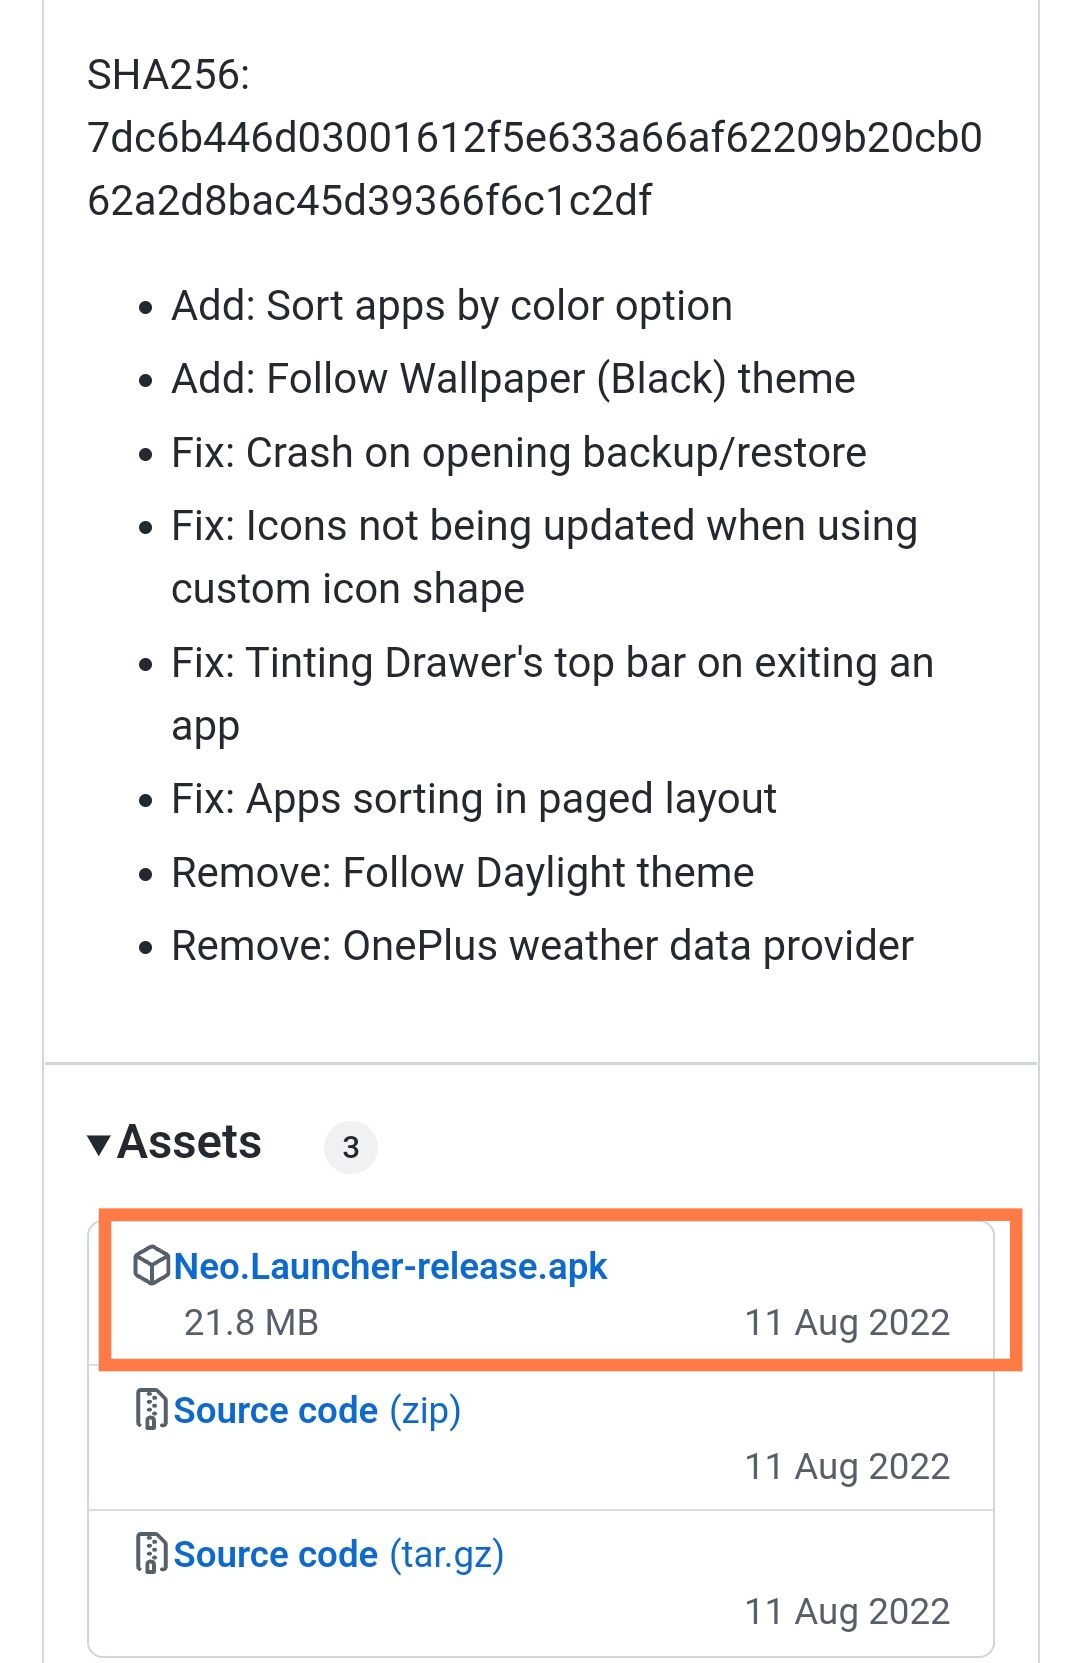Click the assets count badge showing 3
The width and height of the screenshot is (1080, 1663).
[351, 1147]
